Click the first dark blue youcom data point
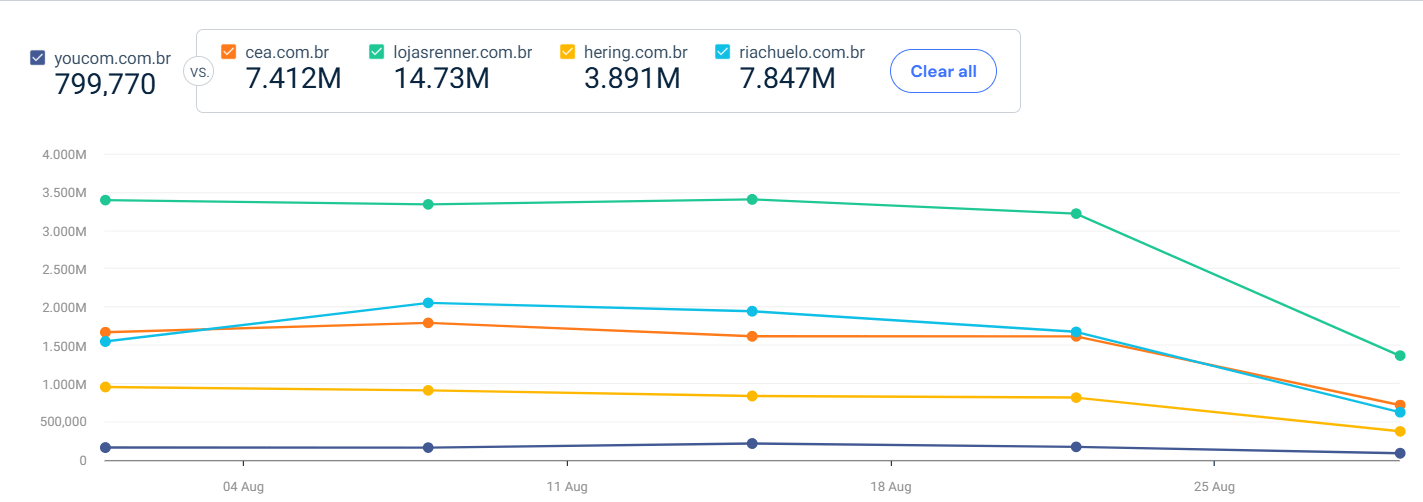This screenshot has width=1423, height=502. point(105,448)
